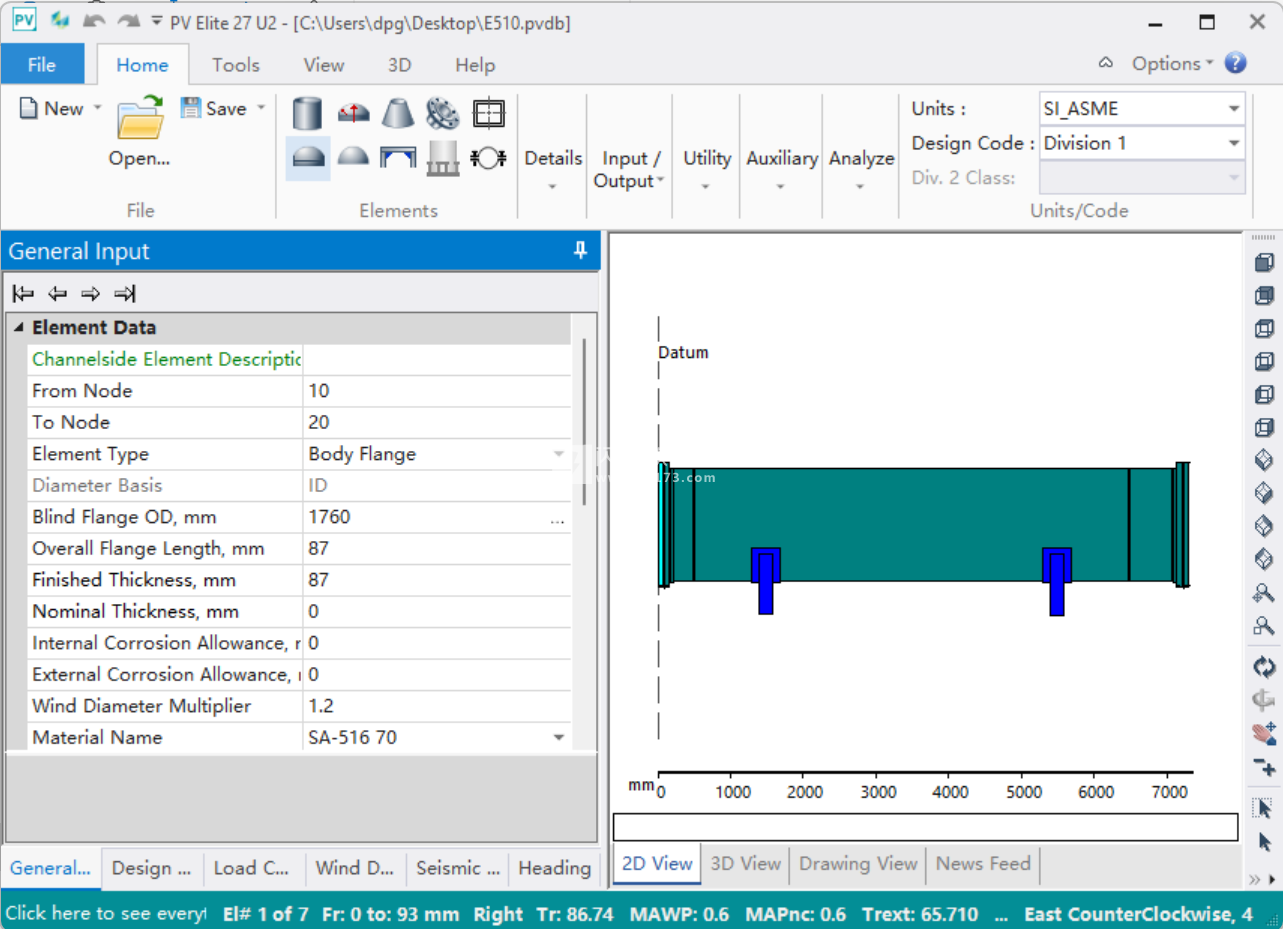Add a Cylinder element
Viewport: 1283px width, 929px height.
point(308,113)
